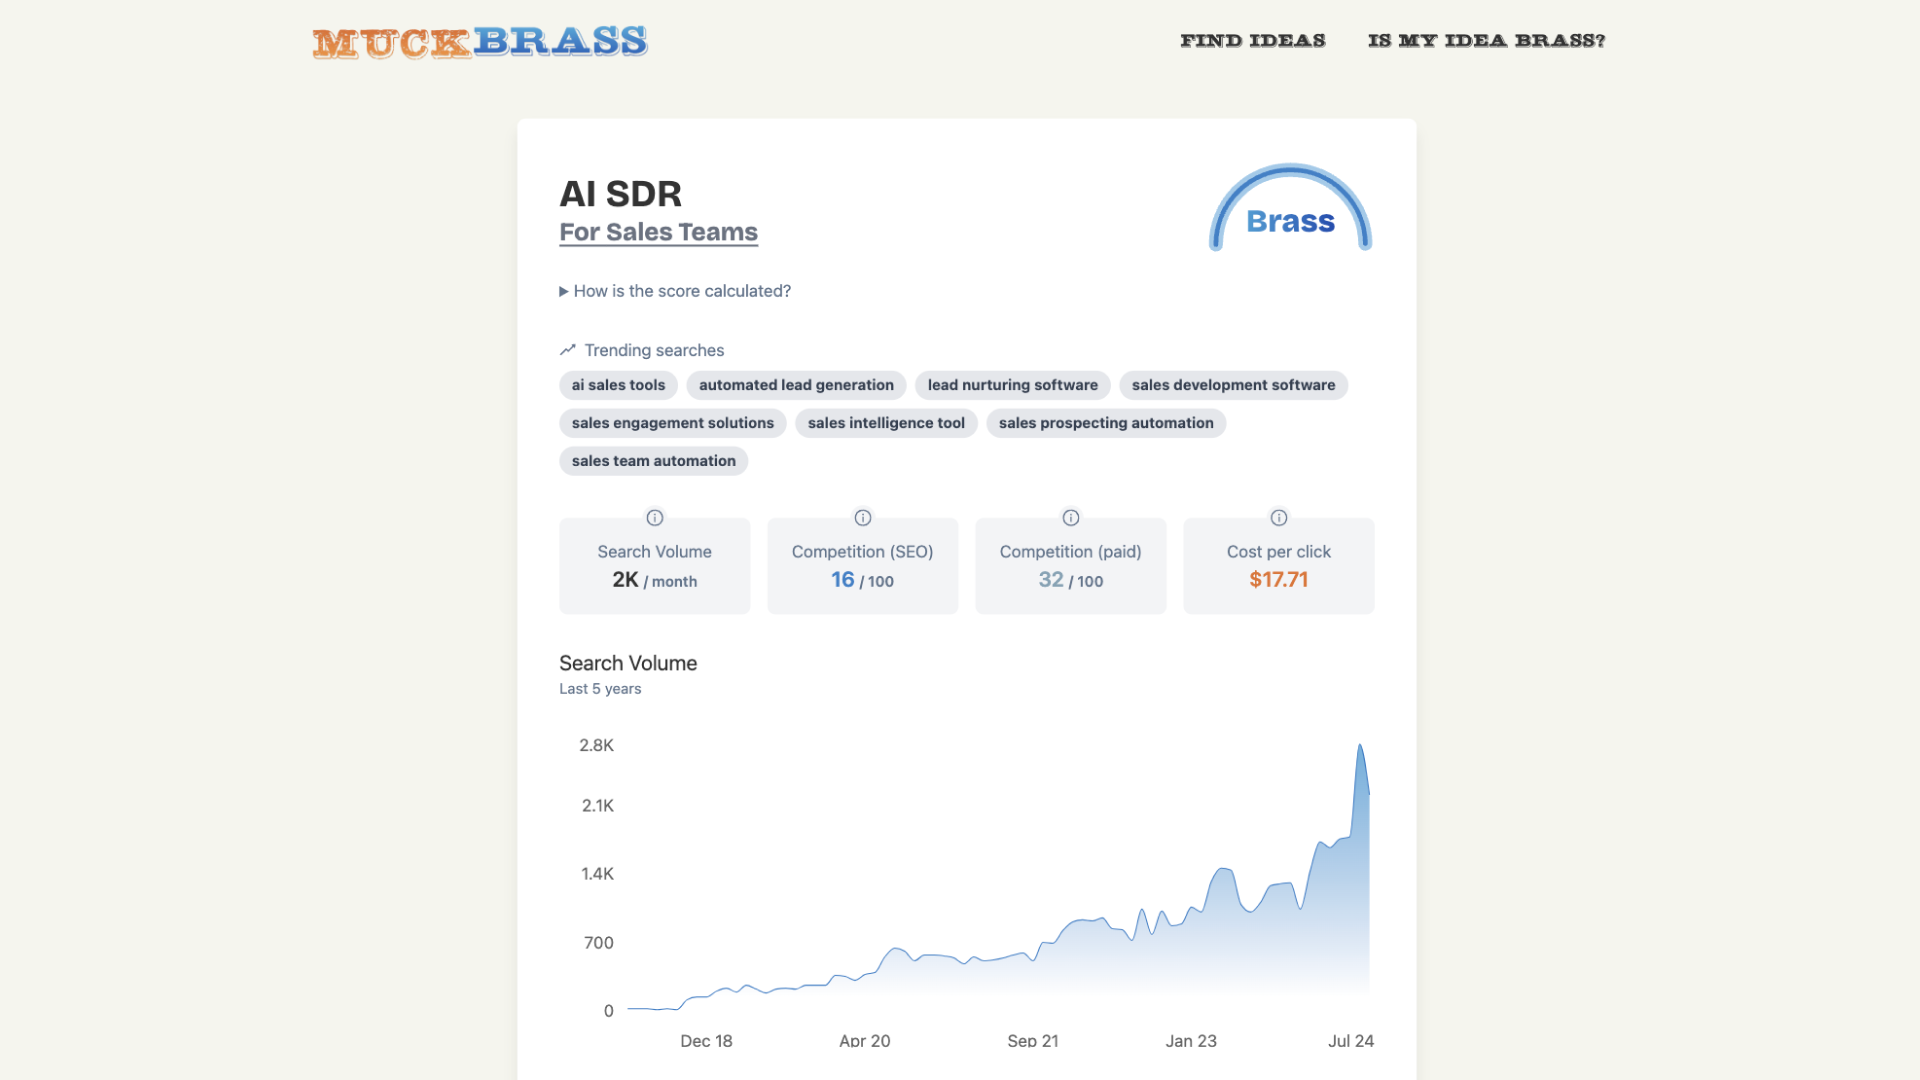Click the Search Volume info icon

tap(655, 518)
